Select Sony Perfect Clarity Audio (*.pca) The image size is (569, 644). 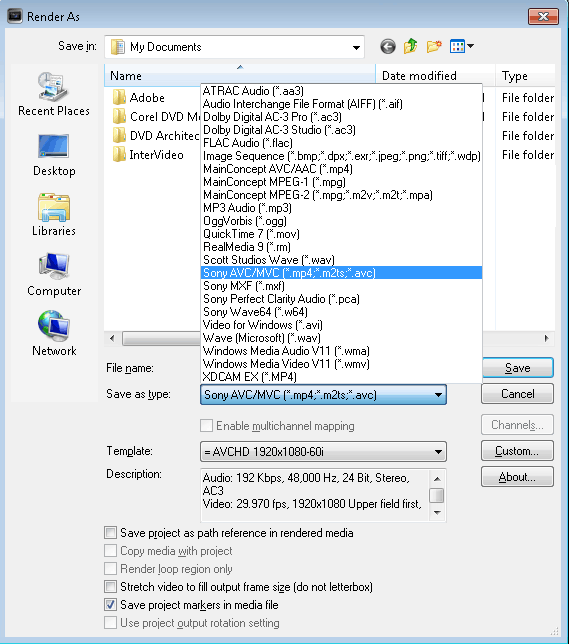(x=341, y=299)
